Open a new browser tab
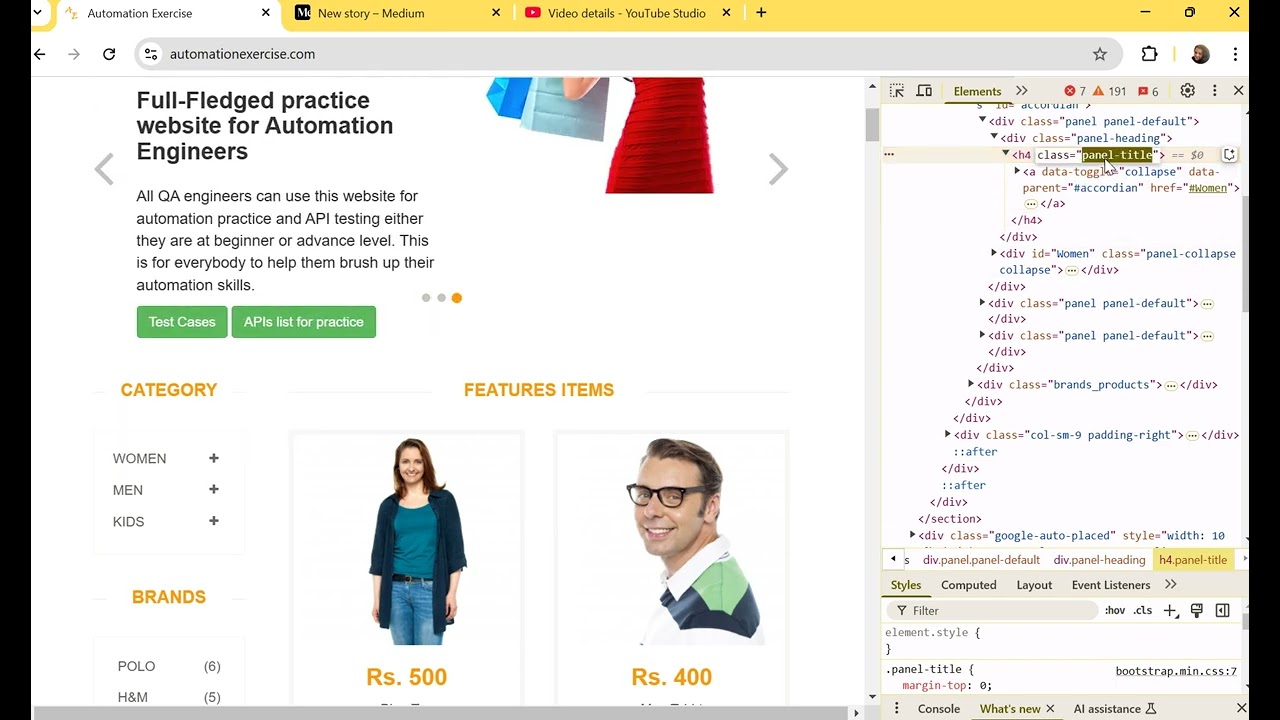 [761, 13]
